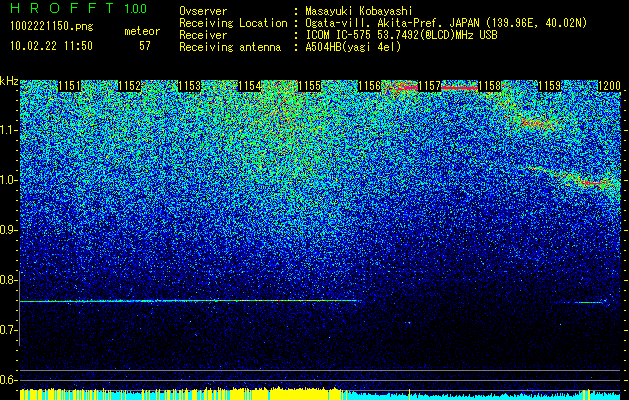The height and width of the screenshot is (400, 629).
Task: Click the short green carrier segment near 1159
Action: [589, 303]
